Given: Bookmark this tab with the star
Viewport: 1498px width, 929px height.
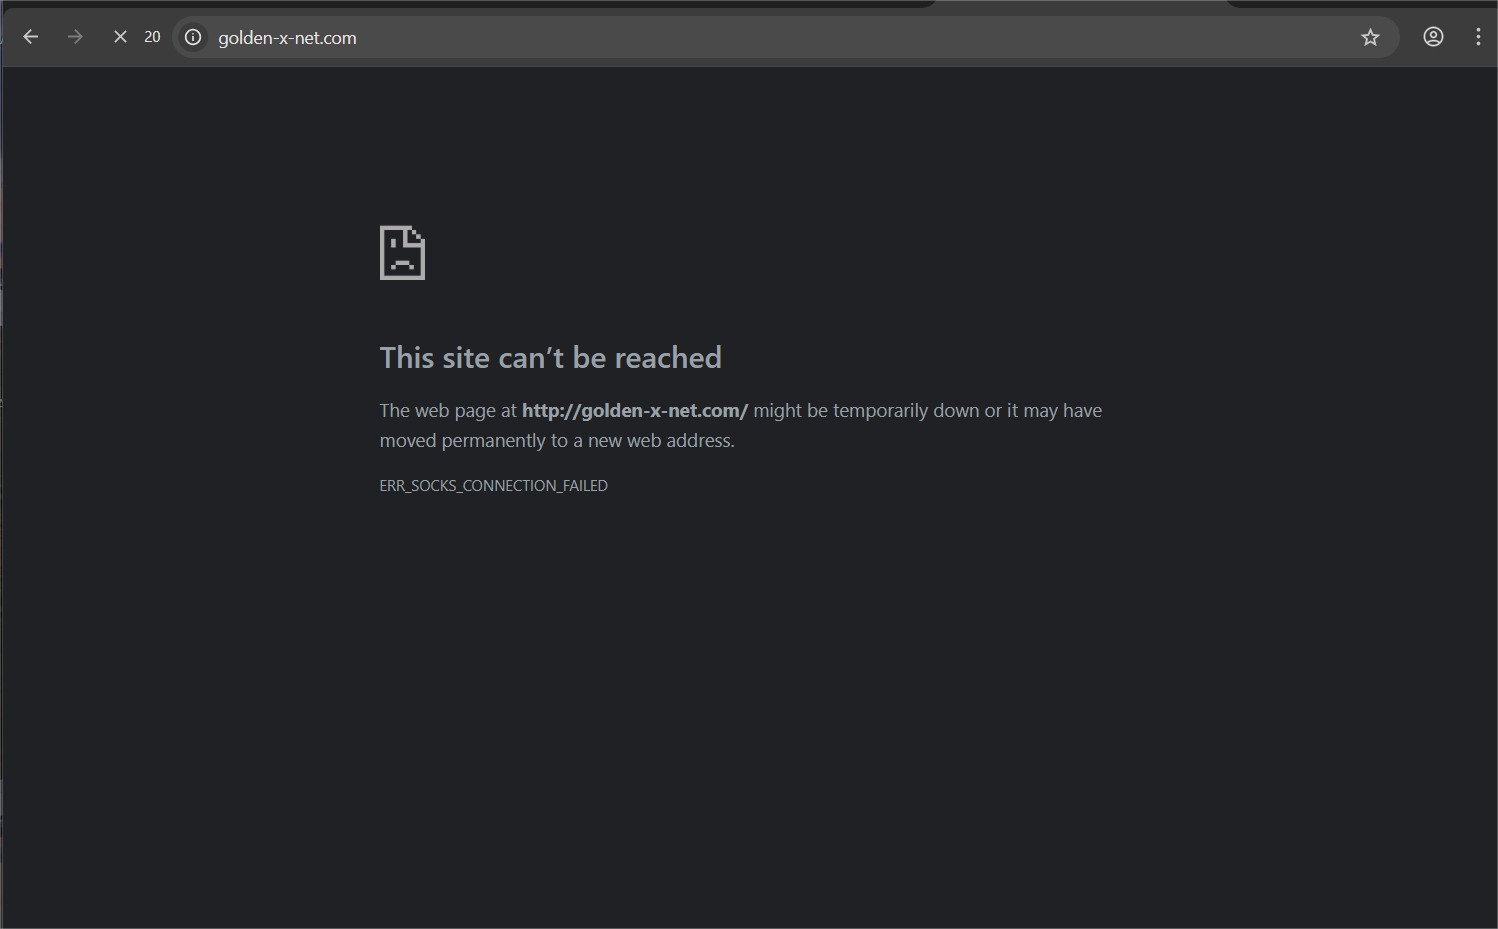Looking at the screenshot, I should (1370, 37).
